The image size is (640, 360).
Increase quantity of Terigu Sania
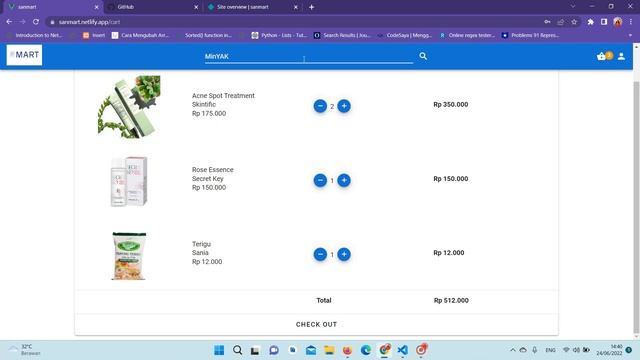[x=344, y=254]
